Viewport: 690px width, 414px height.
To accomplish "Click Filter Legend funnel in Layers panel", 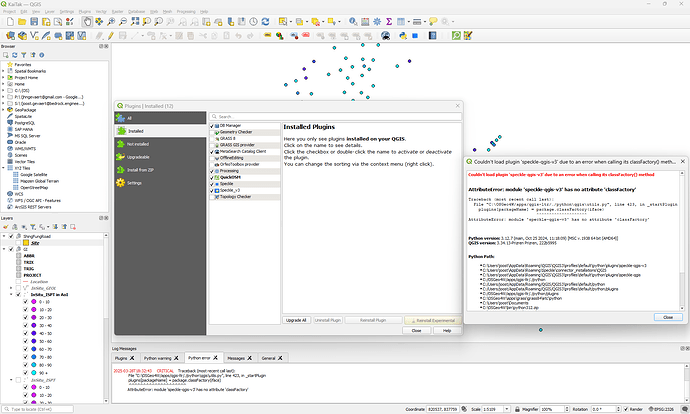I will [33, 227].
